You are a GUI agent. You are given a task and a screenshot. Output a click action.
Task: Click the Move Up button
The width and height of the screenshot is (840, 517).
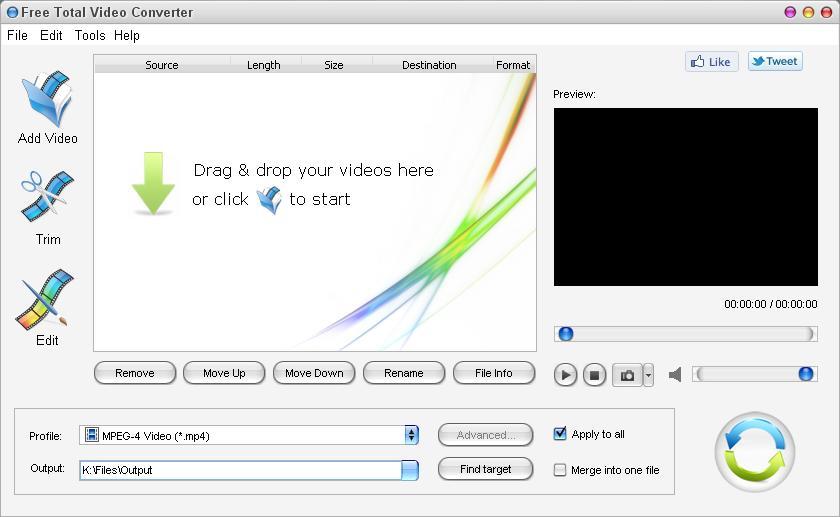pos(224,373)
